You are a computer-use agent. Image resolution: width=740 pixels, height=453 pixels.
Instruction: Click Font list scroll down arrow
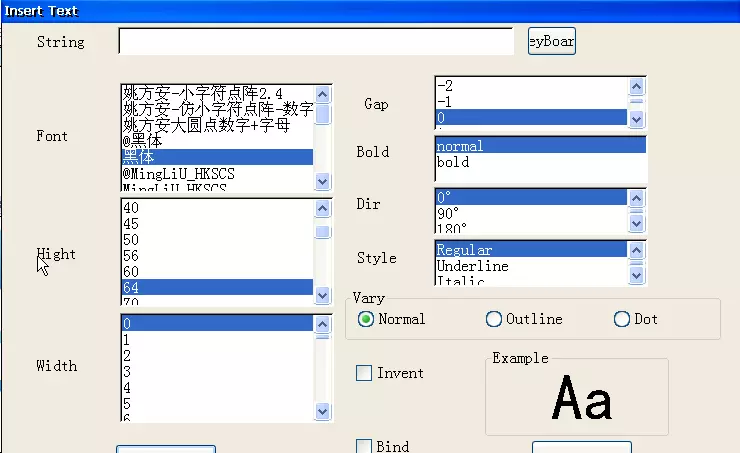pos(323,181)
